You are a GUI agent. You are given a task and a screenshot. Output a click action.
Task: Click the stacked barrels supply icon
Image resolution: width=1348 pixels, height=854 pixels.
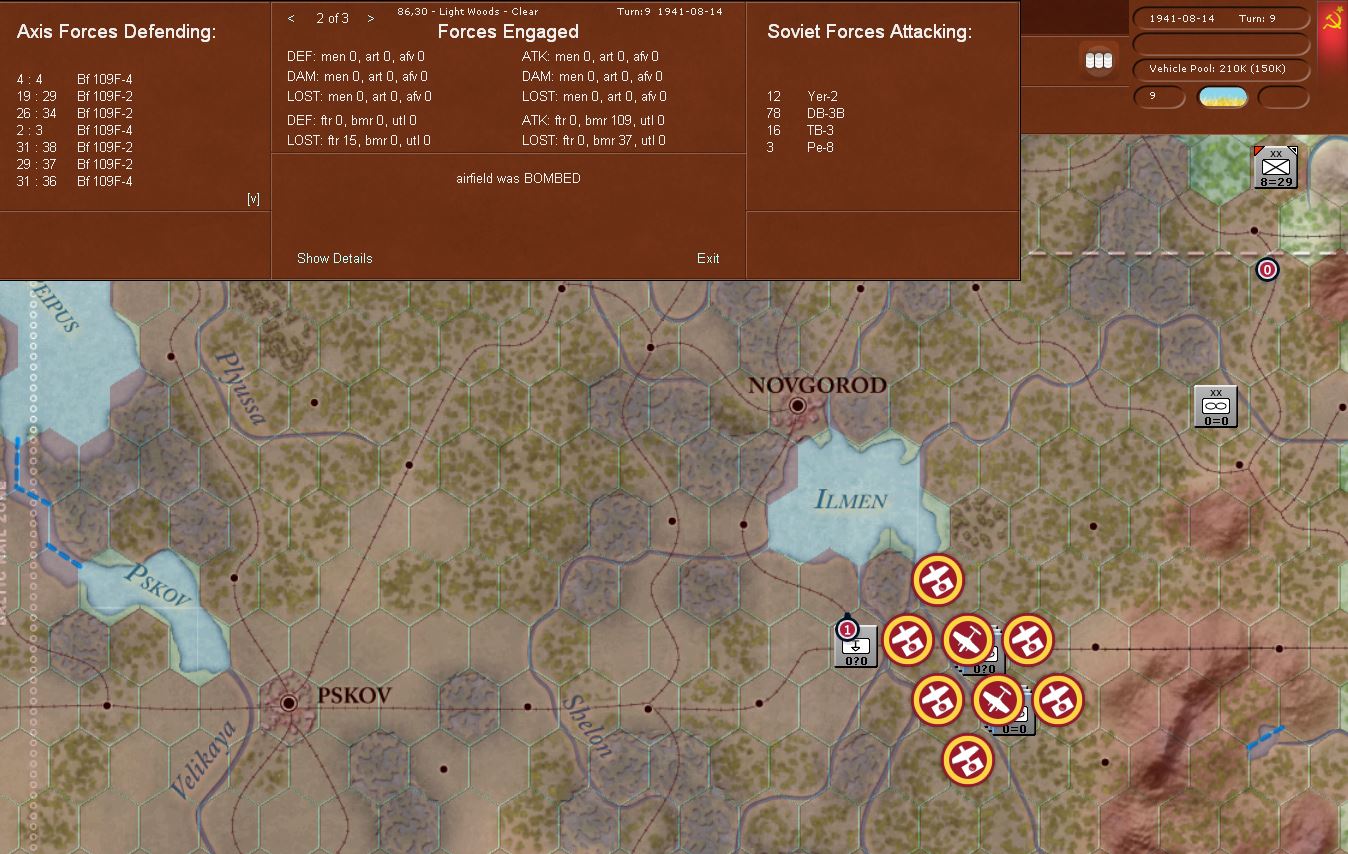(1100, 61)
